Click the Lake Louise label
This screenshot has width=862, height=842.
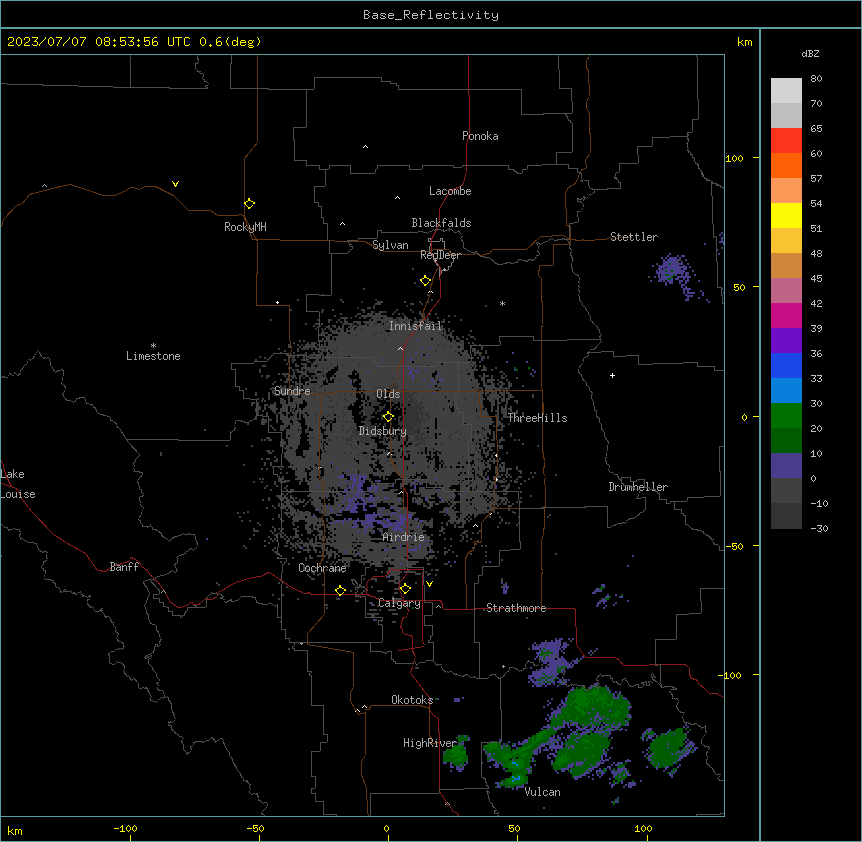(x=18, y=484)
